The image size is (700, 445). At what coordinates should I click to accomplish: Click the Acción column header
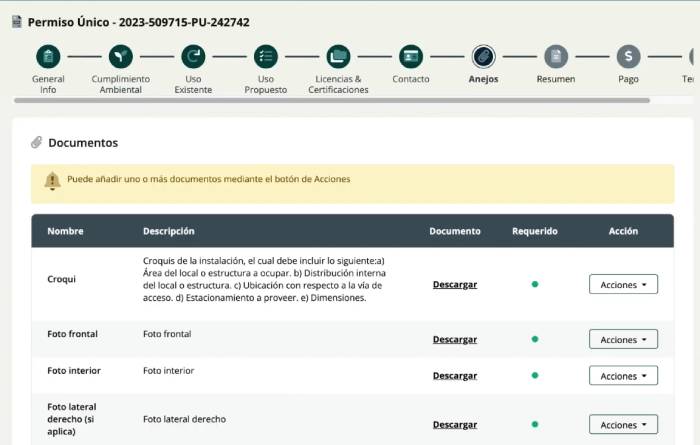tap(623, 231)
